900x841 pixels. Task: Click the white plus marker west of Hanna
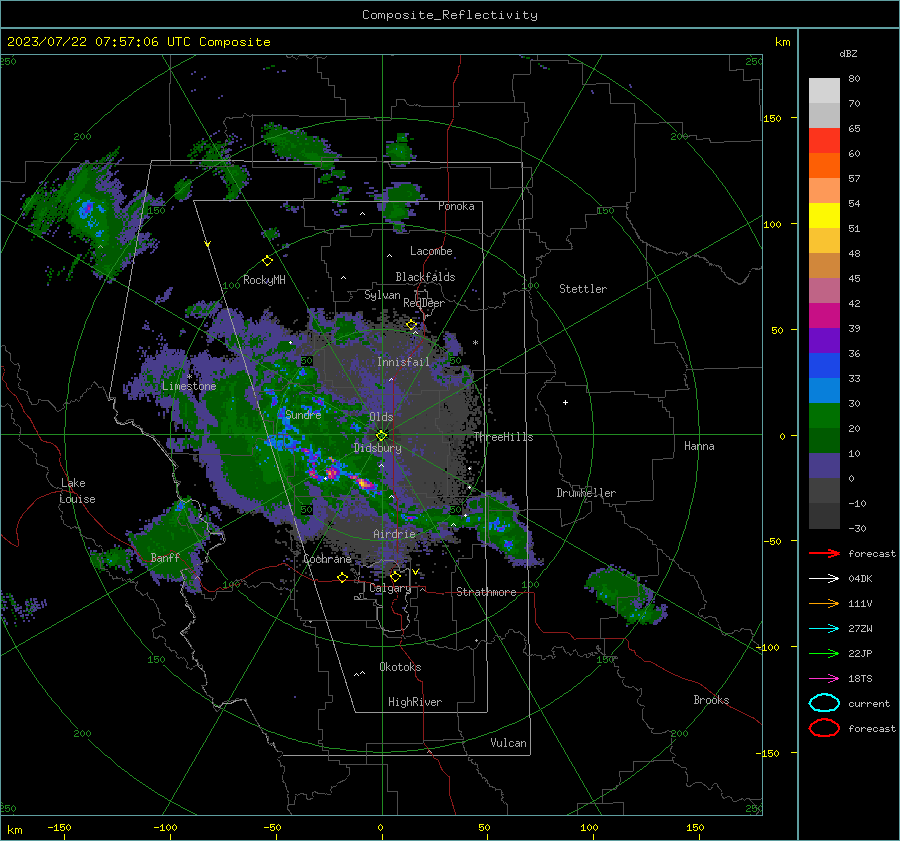[x=565, y=402]
